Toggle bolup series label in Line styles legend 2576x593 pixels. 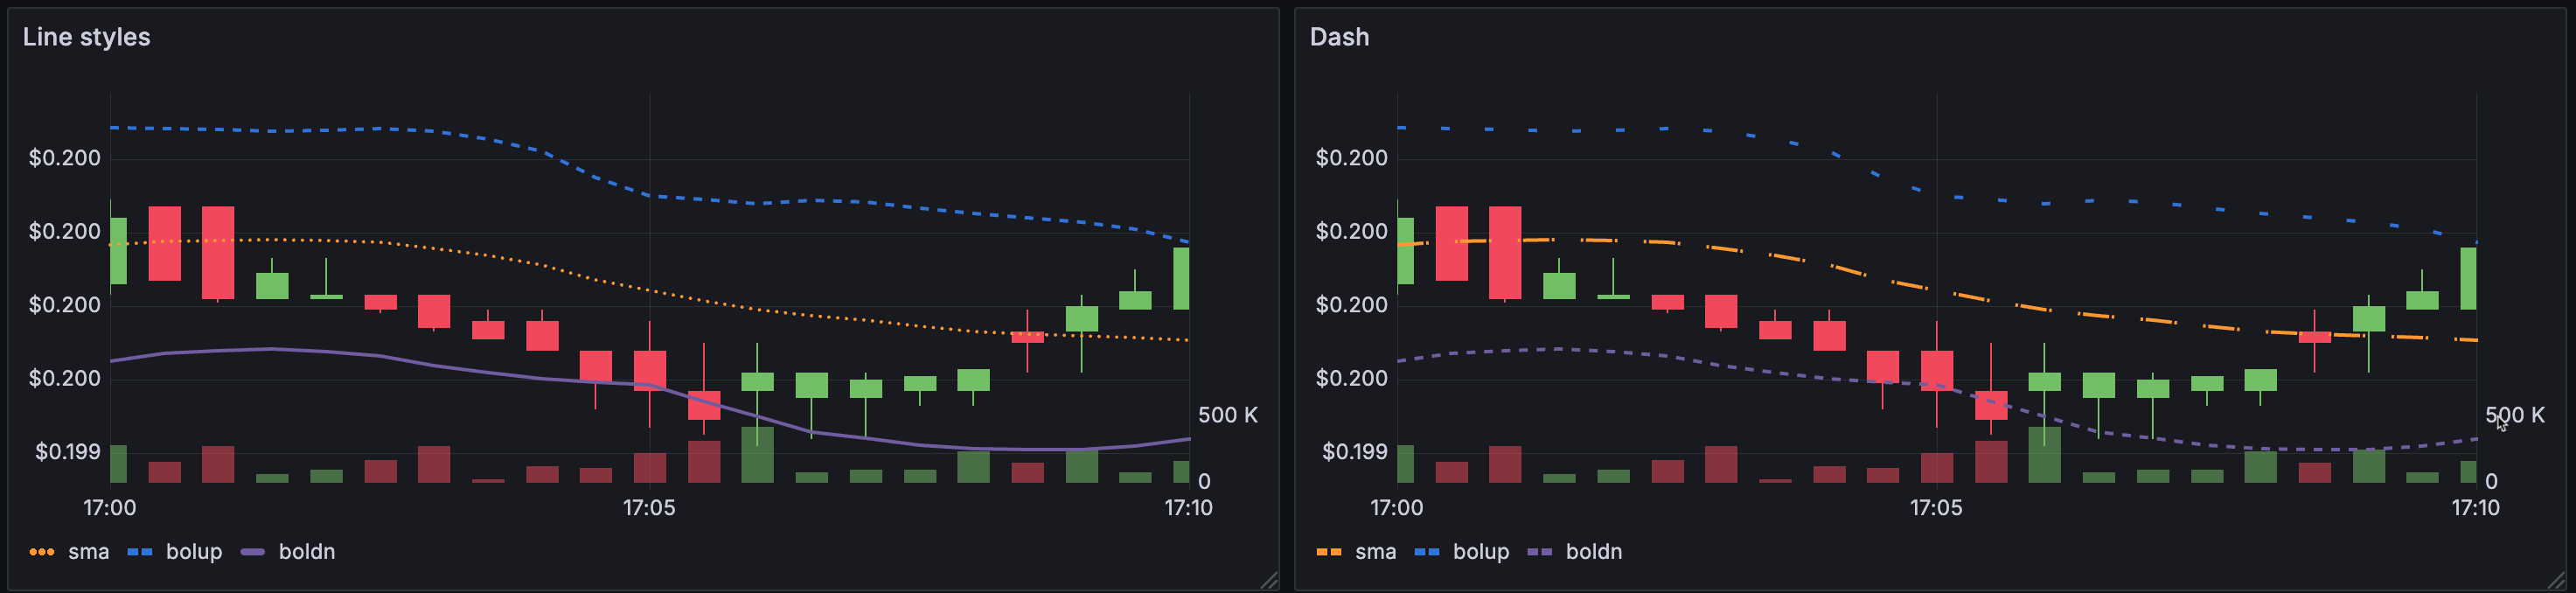194,552
